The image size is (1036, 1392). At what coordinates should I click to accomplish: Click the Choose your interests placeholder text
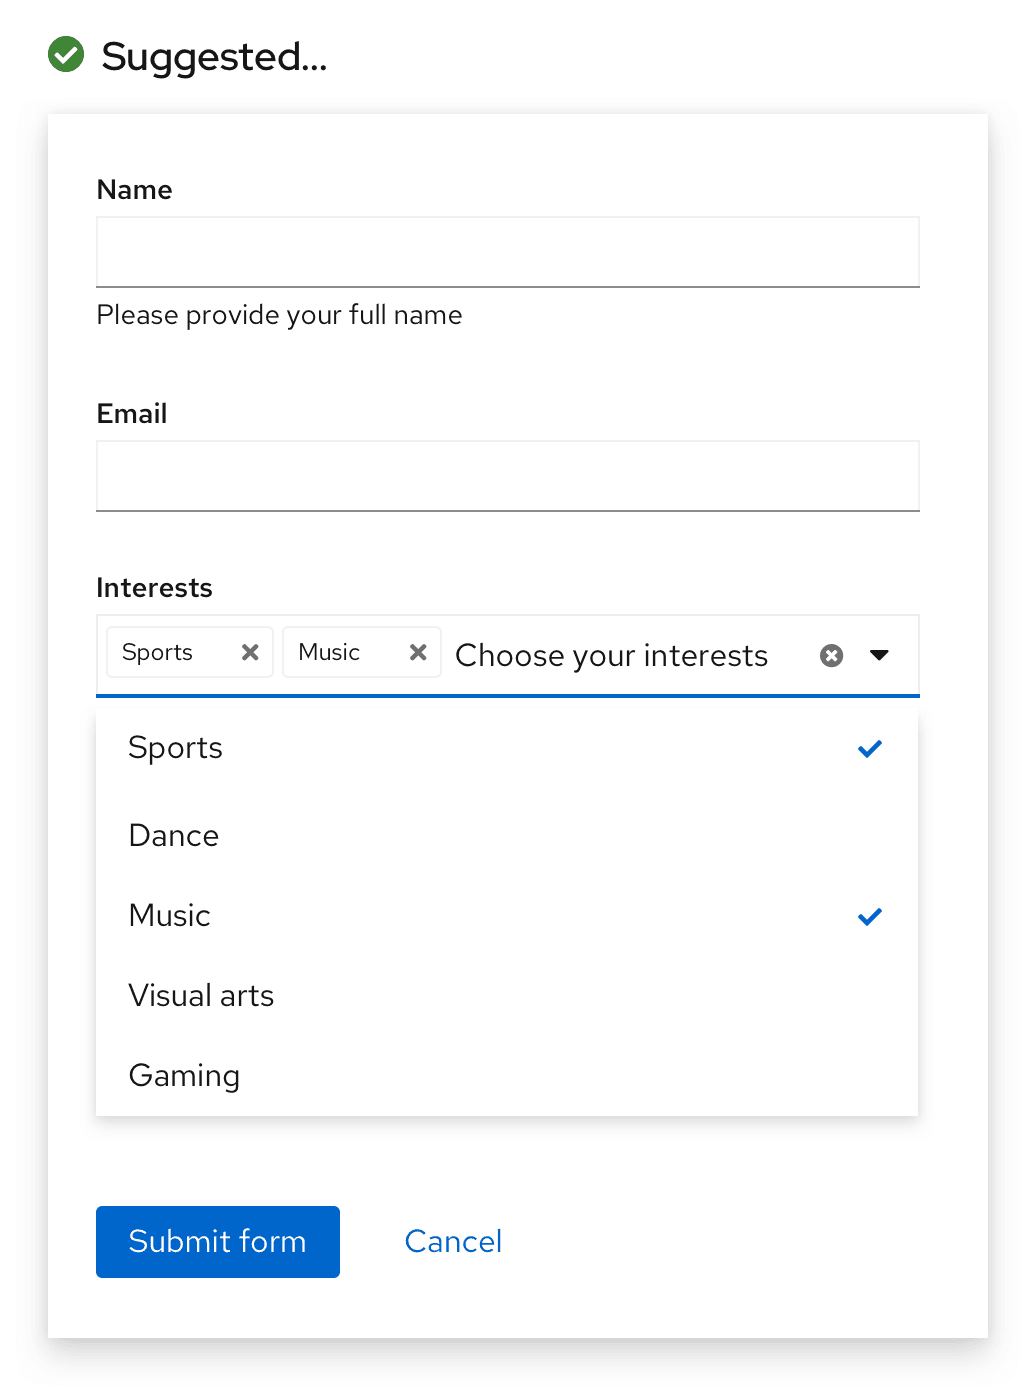(x=611, y=655)
